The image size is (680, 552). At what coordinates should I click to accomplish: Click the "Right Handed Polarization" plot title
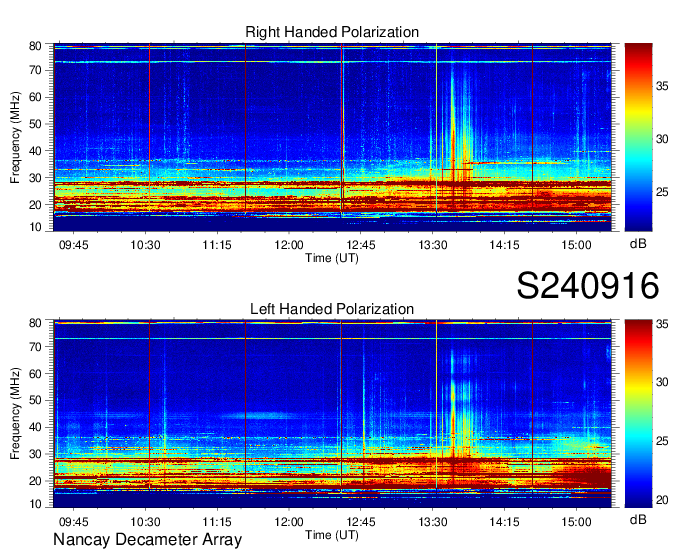point(332,32)
